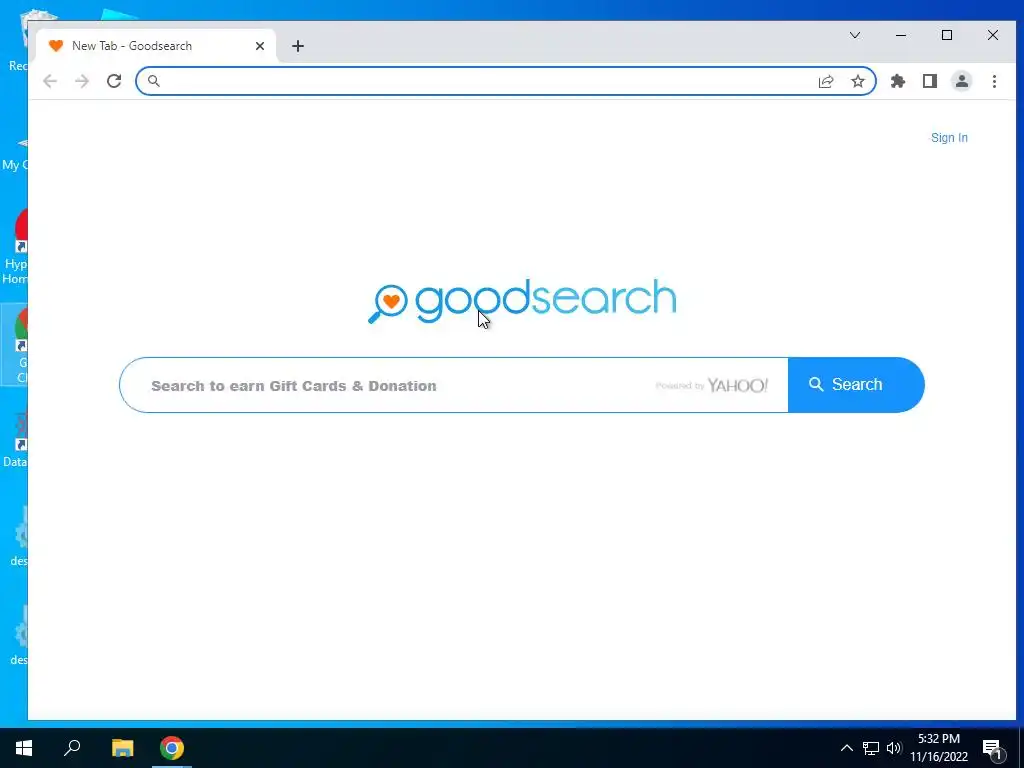Open the volume speaker icon

pyautogui.click(x=894, y=748)
